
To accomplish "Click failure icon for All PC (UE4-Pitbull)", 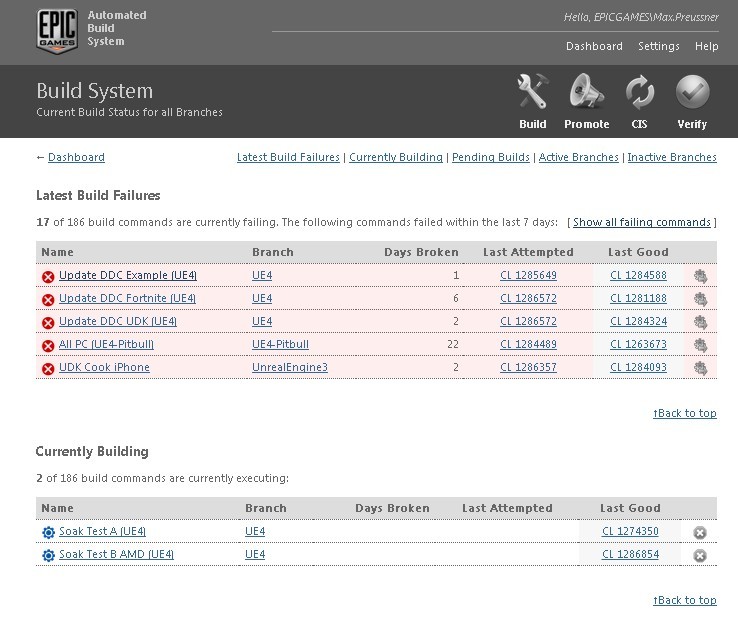I will [48, 346].
